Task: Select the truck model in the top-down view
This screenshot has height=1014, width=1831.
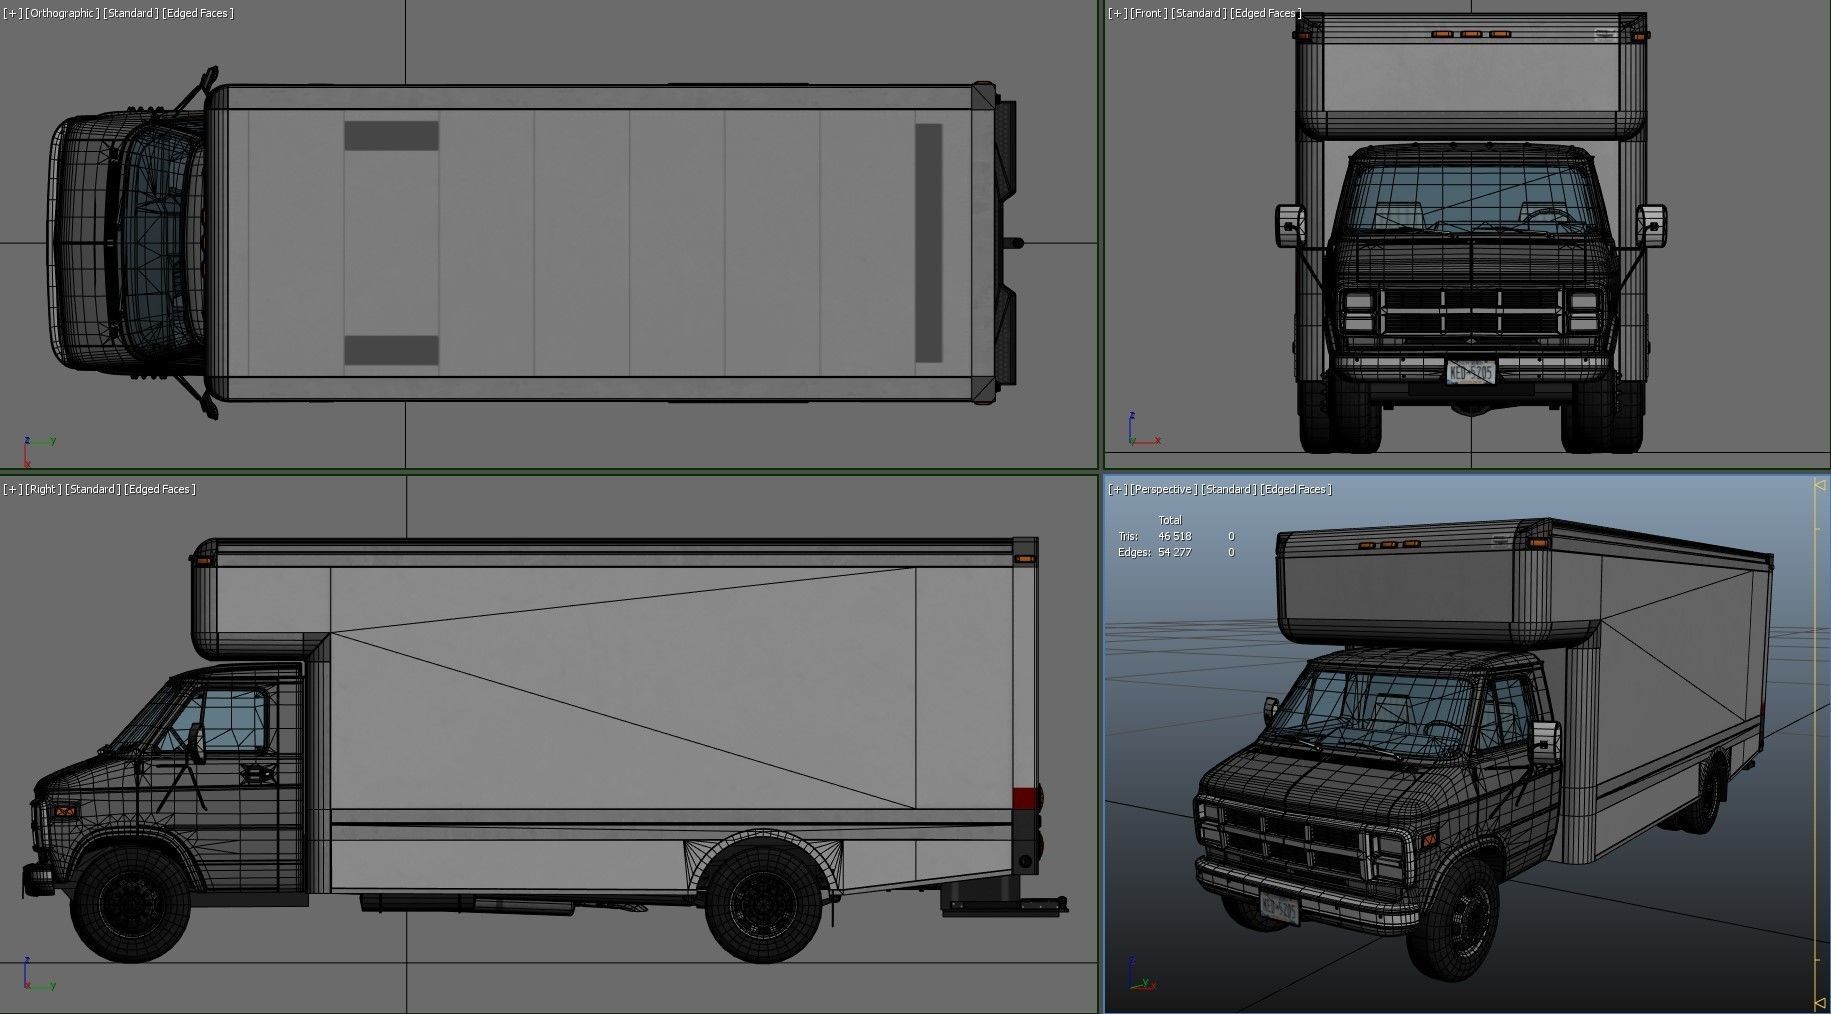Action: [x=533, y=242]
